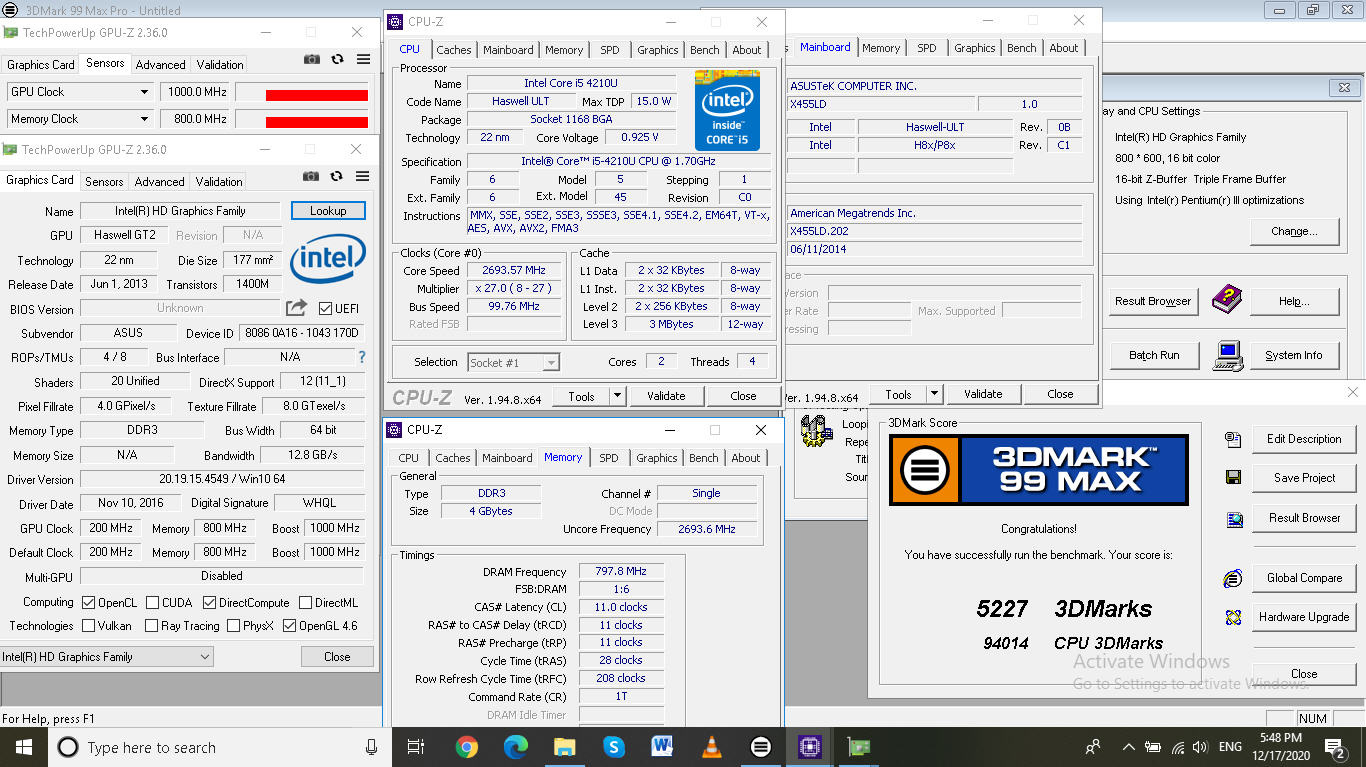Open the Bench tab in CPU-Z CPU window
The image size is (1366, 767).
click(704, 49)
